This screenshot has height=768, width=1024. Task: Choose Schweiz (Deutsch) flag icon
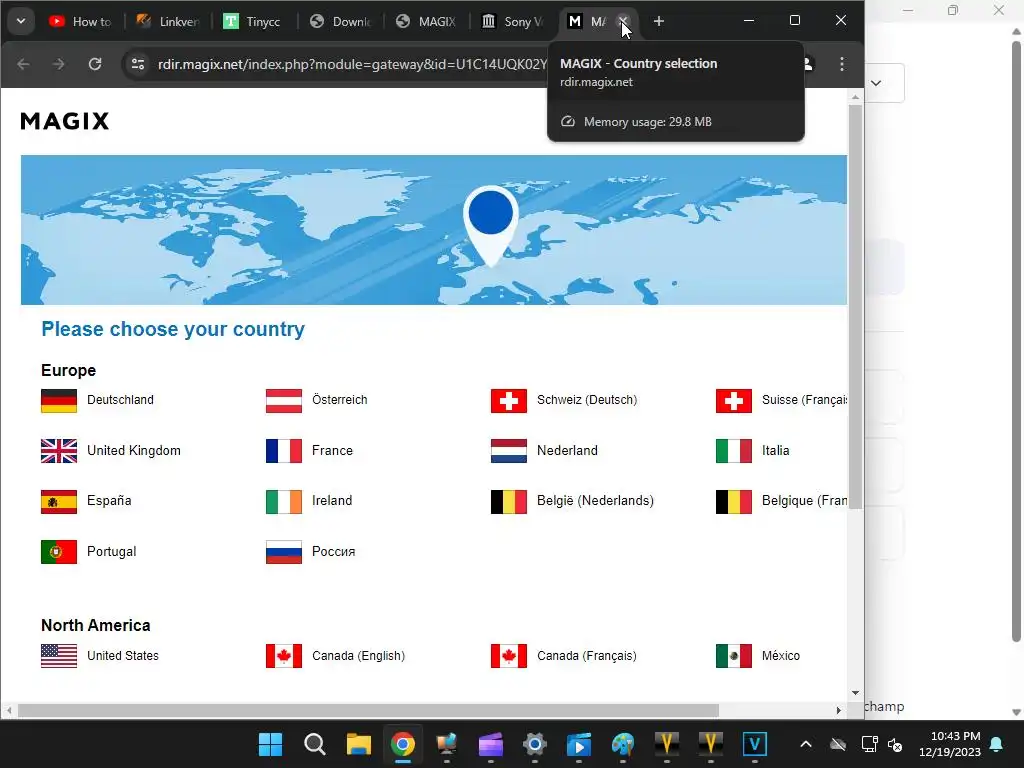[509, 400]
